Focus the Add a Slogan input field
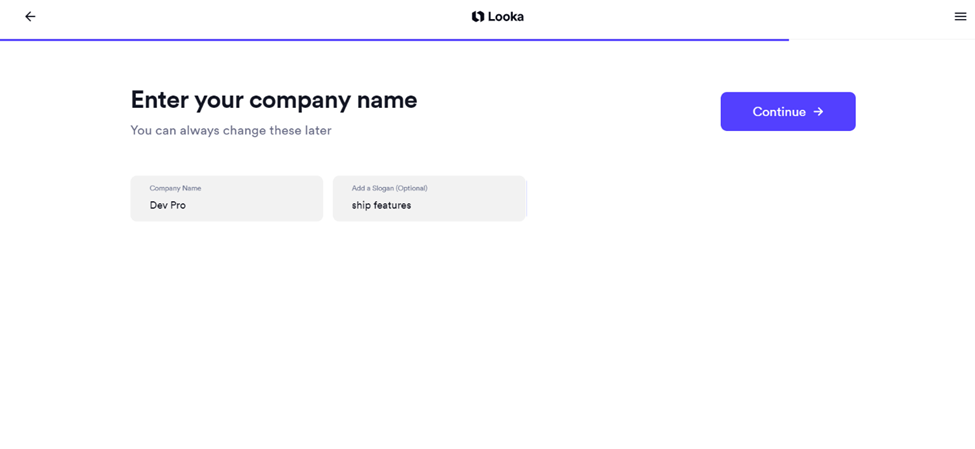The height and width of the screenshot is (449, 975). tap(428, 198)
